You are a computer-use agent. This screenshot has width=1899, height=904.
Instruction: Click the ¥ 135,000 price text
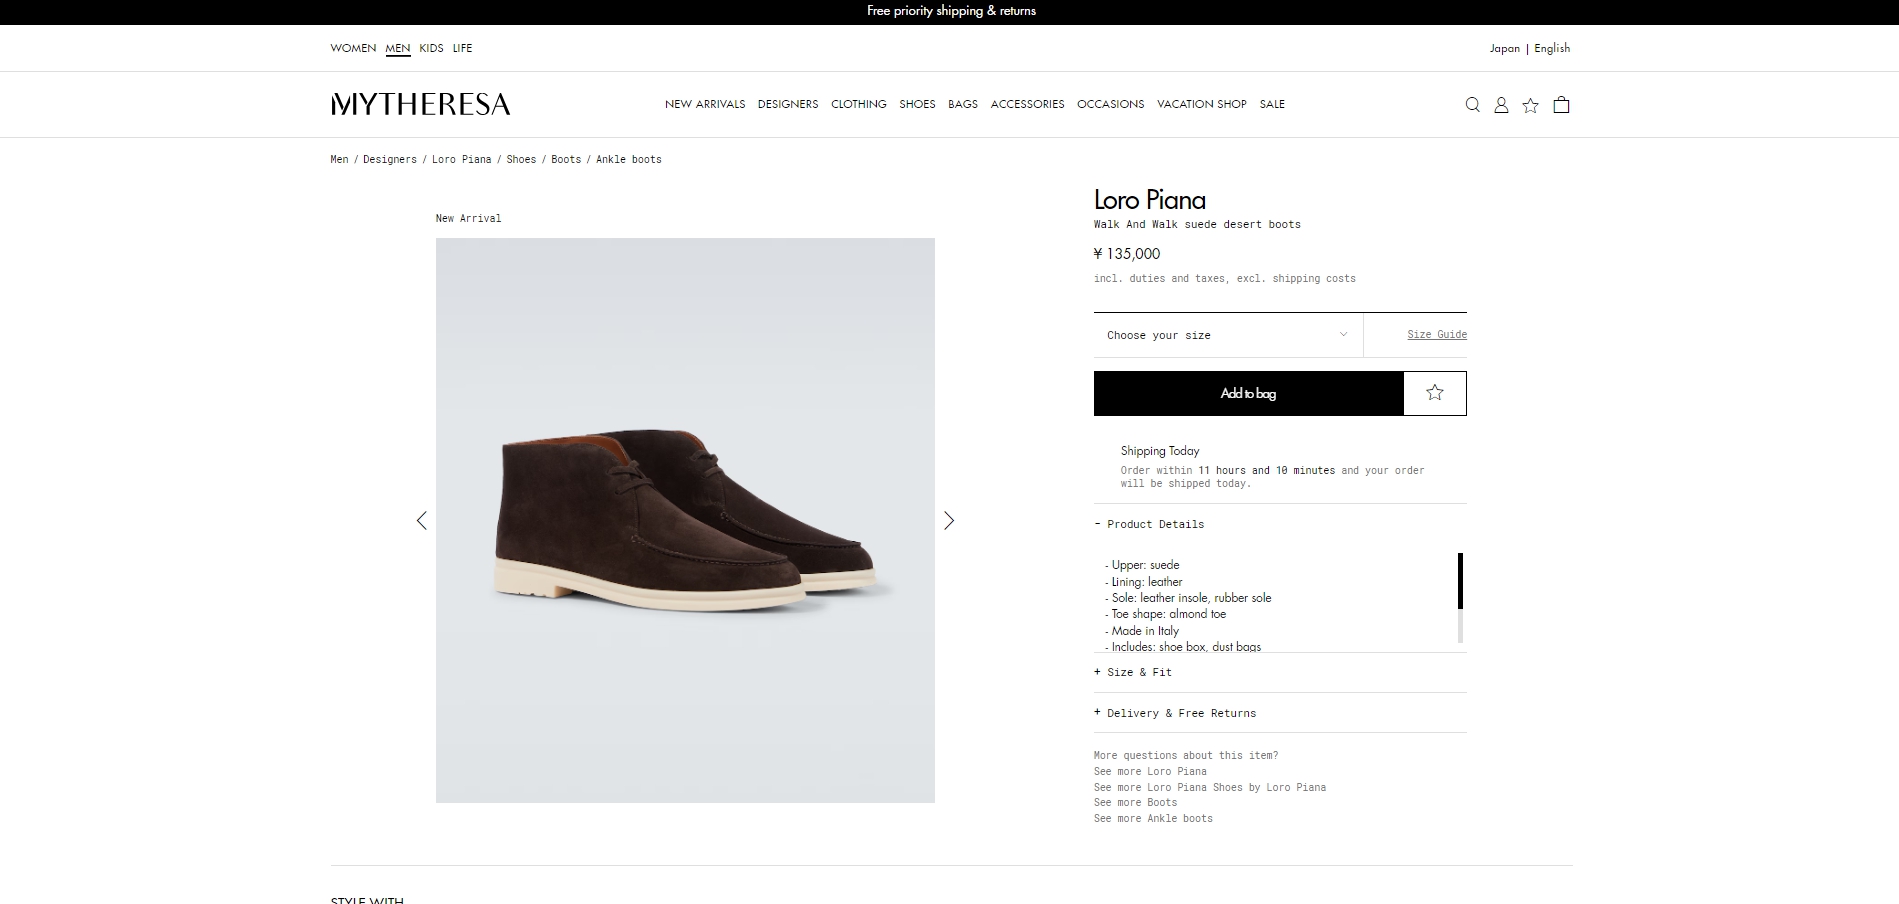tap(1127, 254)
